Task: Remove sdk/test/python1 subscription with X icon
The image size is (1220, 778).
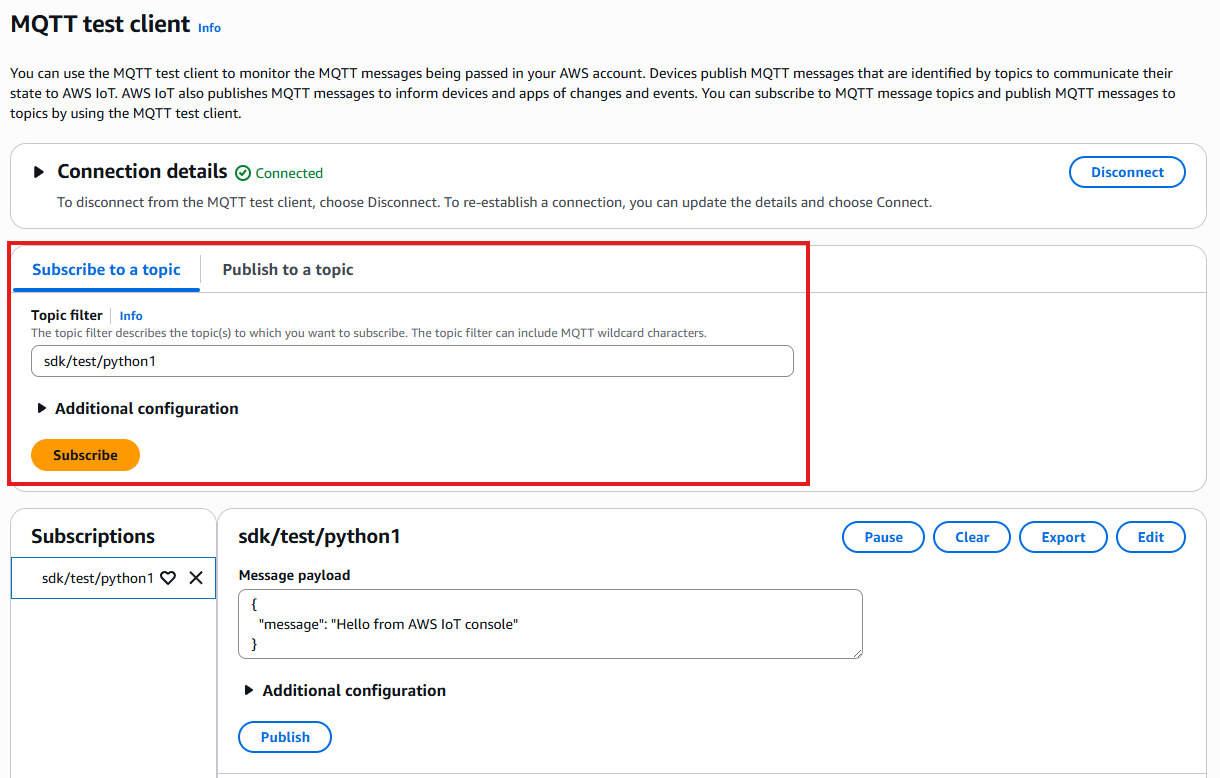Action: pos(196,578)
